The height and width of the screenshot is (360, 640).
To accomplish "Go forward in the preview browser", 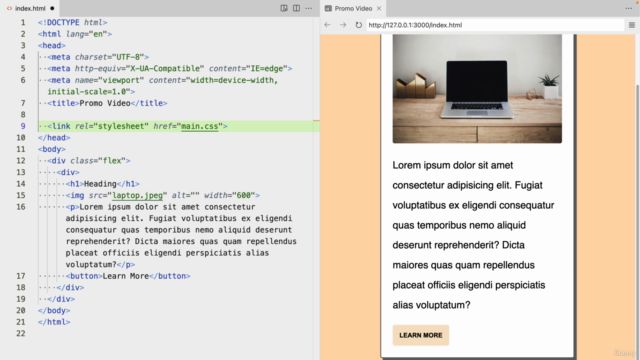I will pos(343,25).
